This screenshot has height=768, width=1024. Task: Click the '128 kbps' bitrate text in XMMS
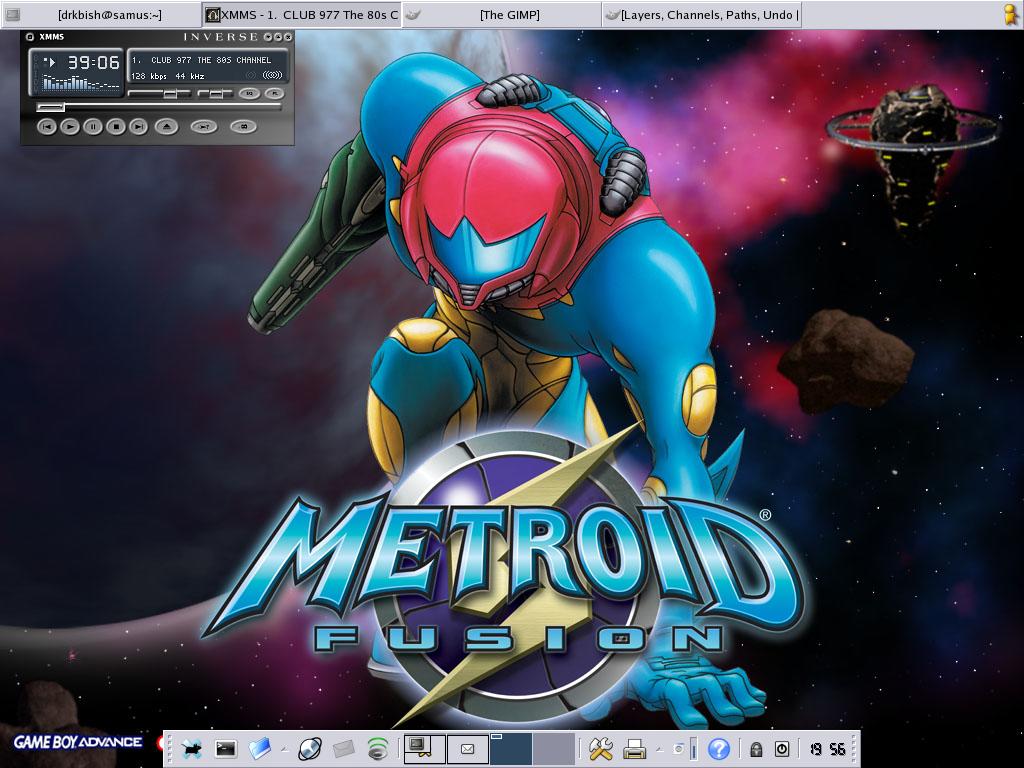(x=149, y=76)
